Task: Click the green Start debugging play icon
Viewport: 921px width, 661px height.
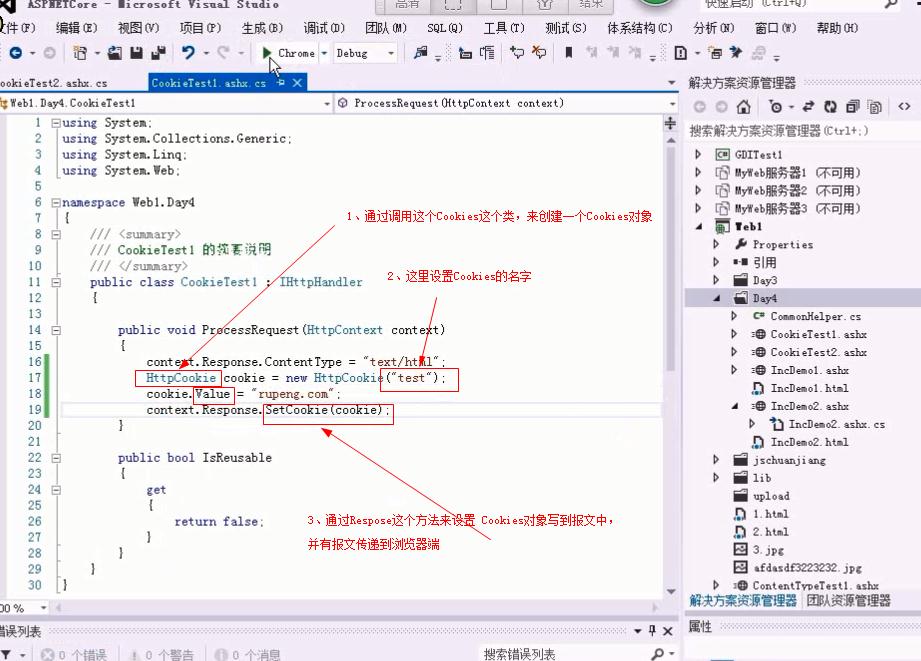Action: point(267,53)
